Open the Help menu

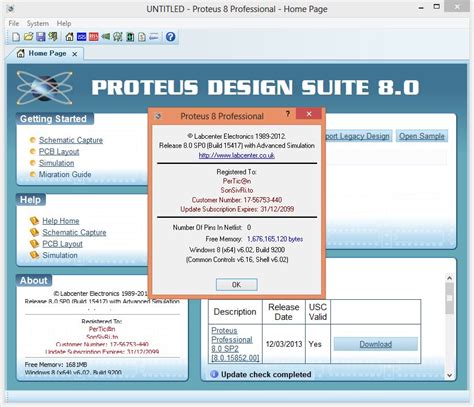[64, 23]
